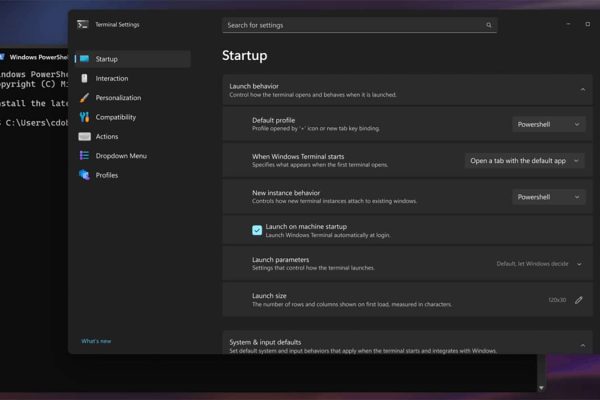Click the Actions keyboard icon
The height and width of the screenshot is (400, 600).
(x=85, y=136)
